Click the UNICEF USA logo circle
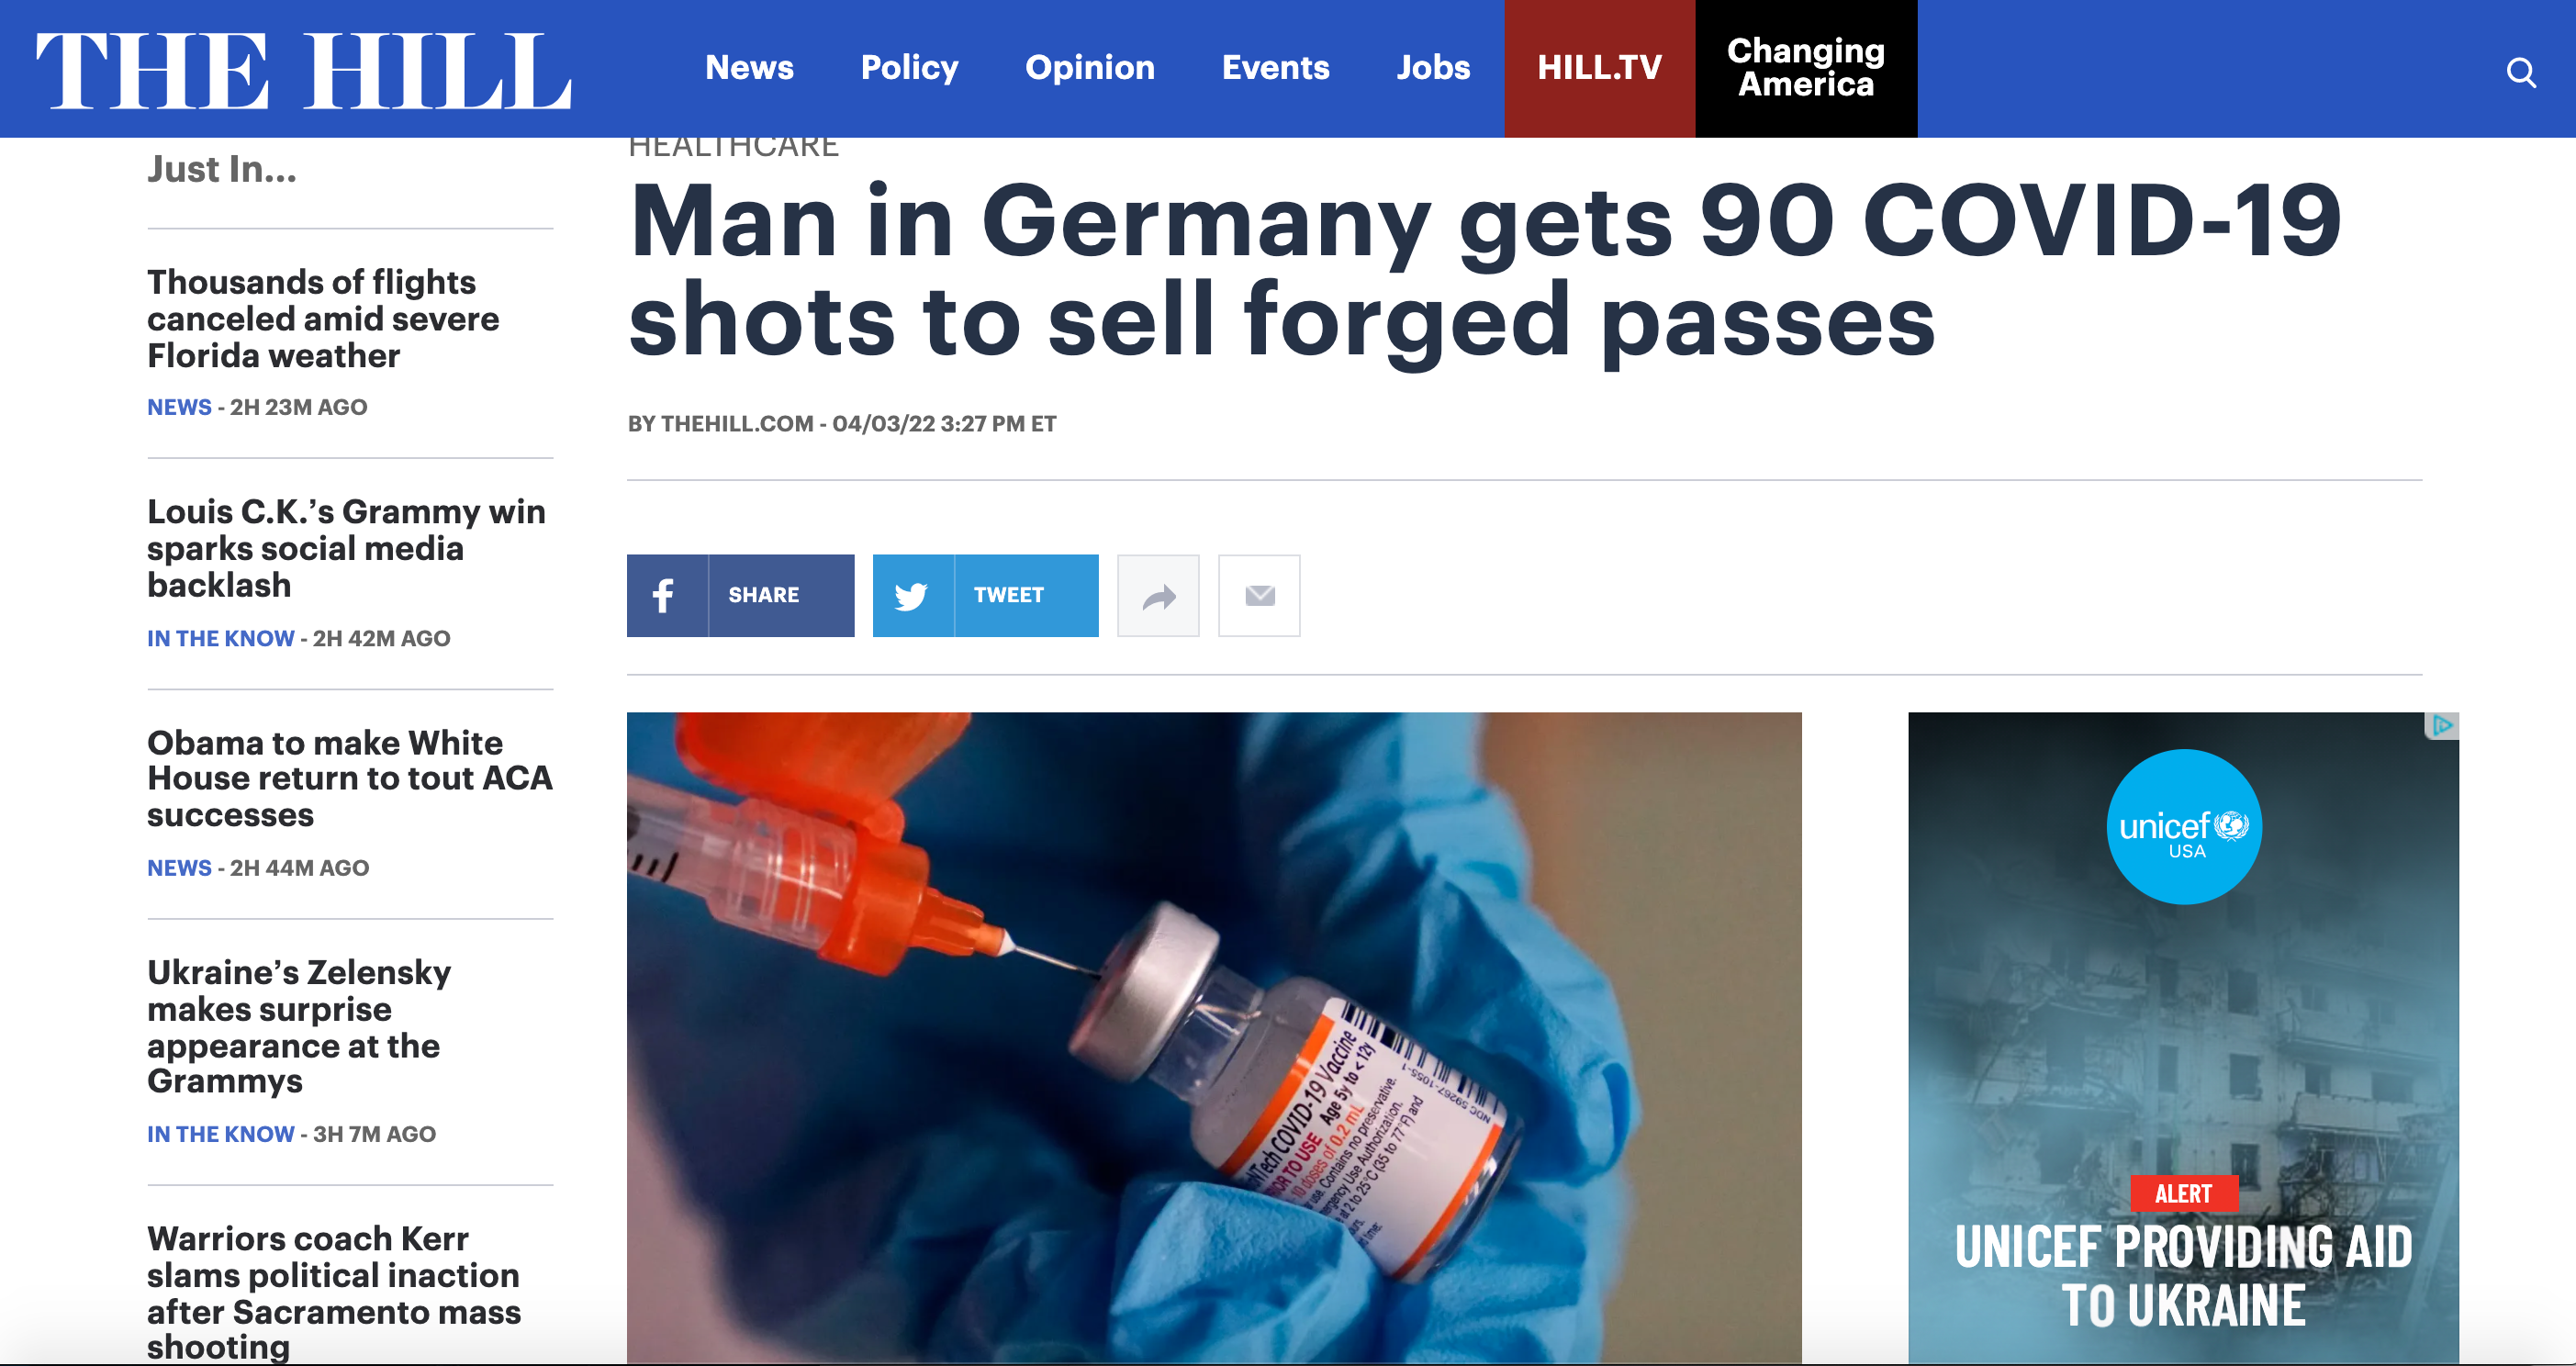This screenshot has width=2576, height=1366. [2184, 826]
